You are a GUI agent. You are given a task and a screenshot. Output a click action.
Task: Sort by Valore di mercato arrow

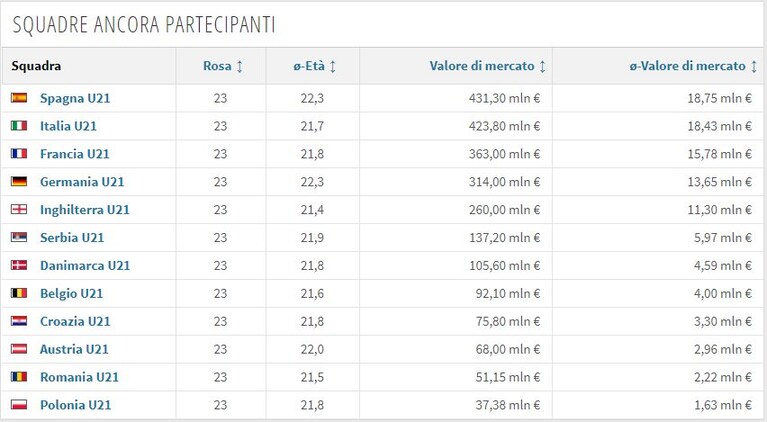[x=542, y=66]
